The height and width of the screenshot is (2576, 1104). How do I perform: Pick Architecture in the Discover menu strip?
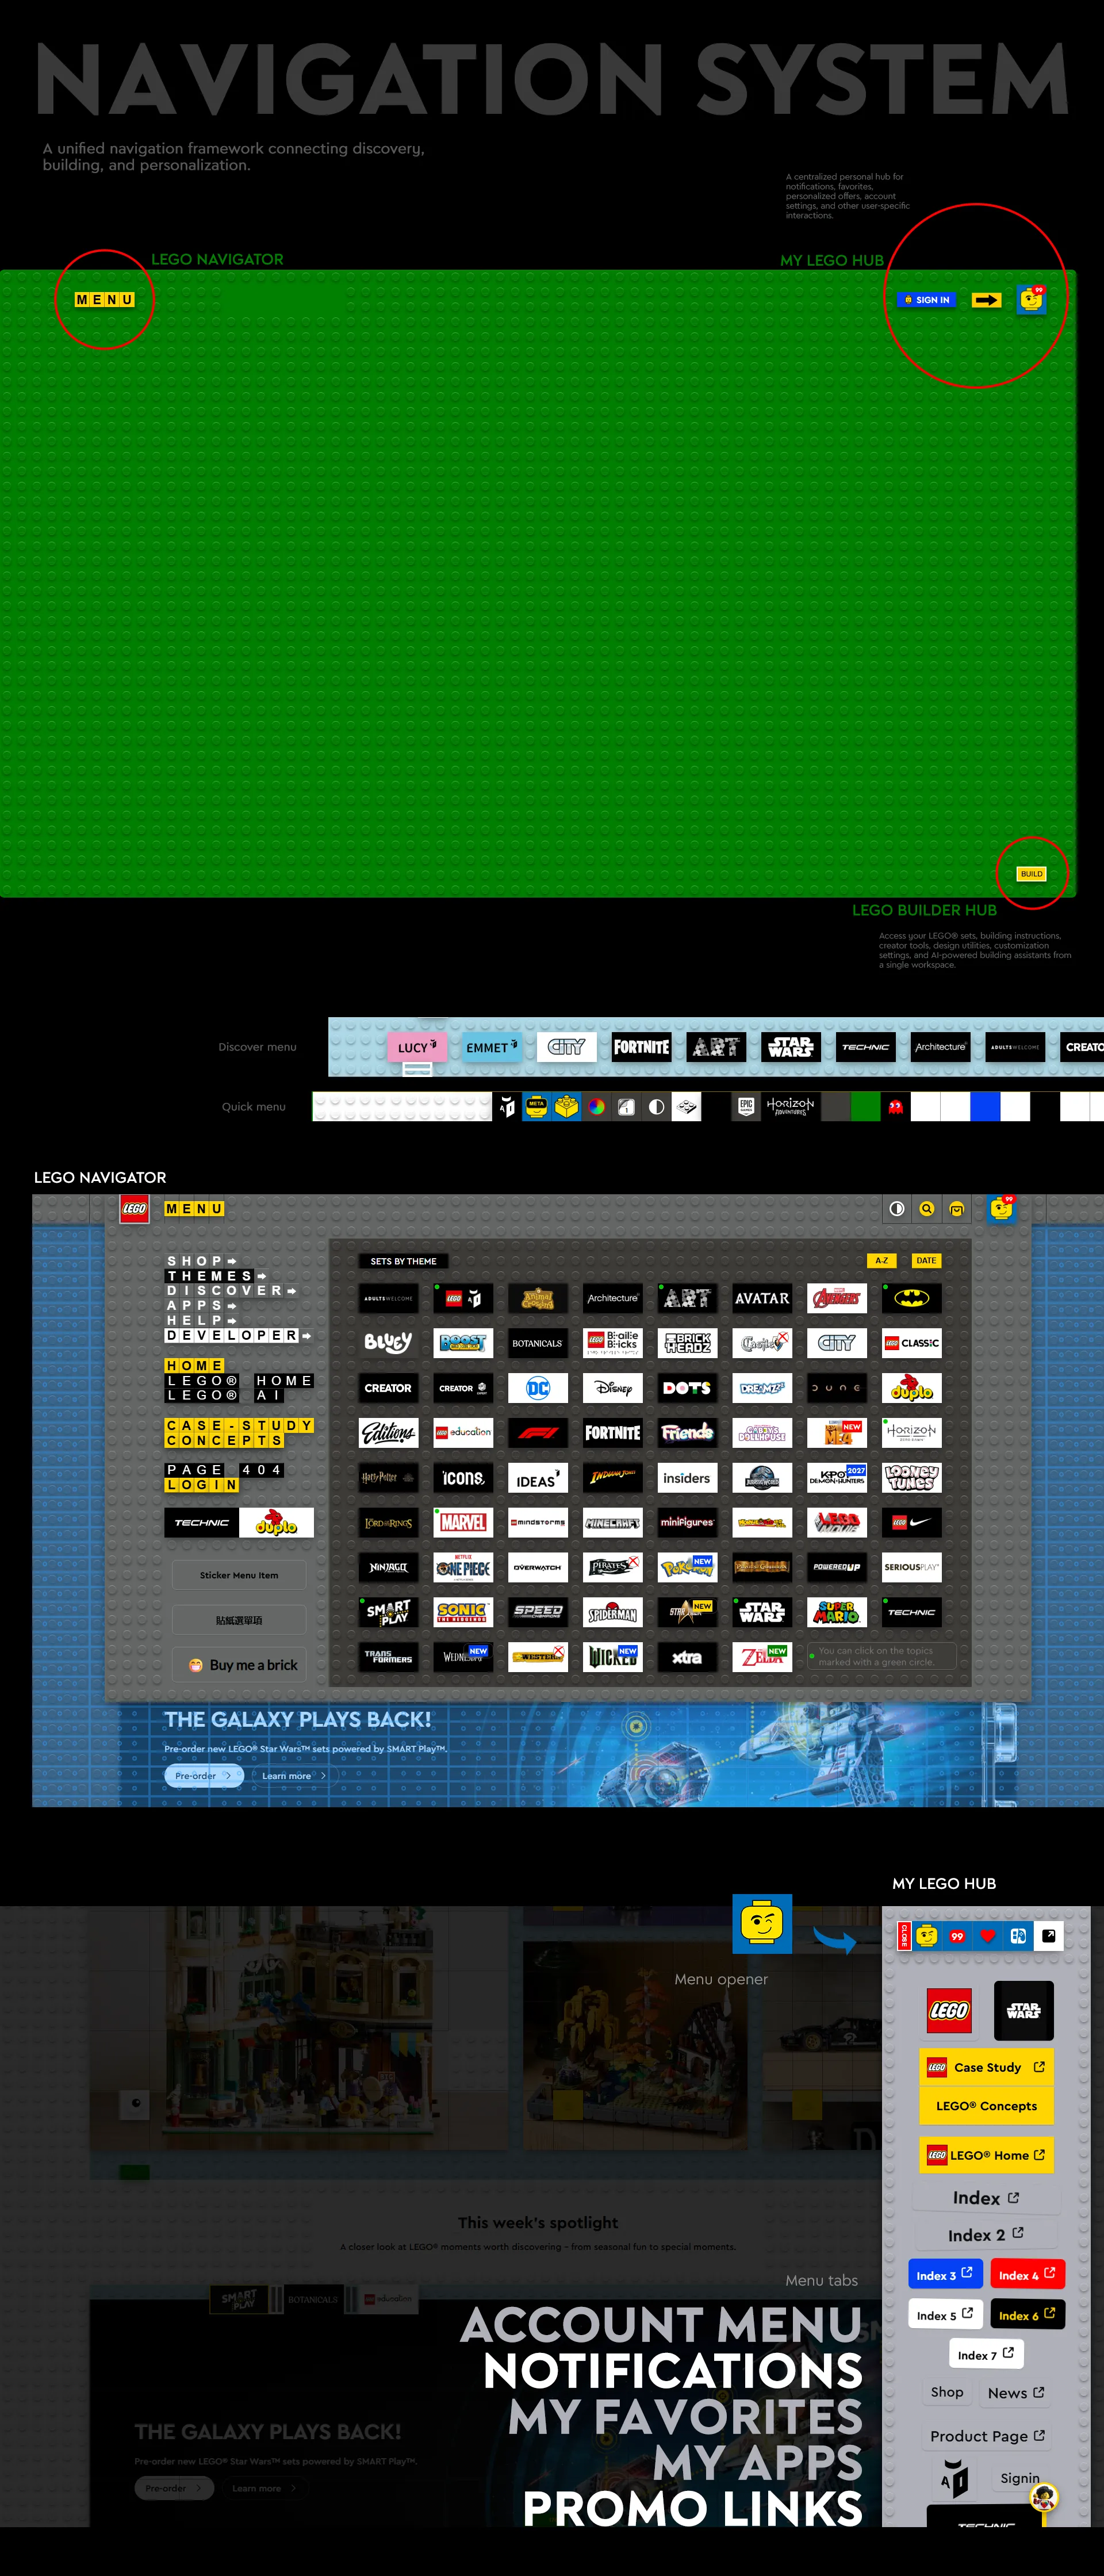[940, 1047]
